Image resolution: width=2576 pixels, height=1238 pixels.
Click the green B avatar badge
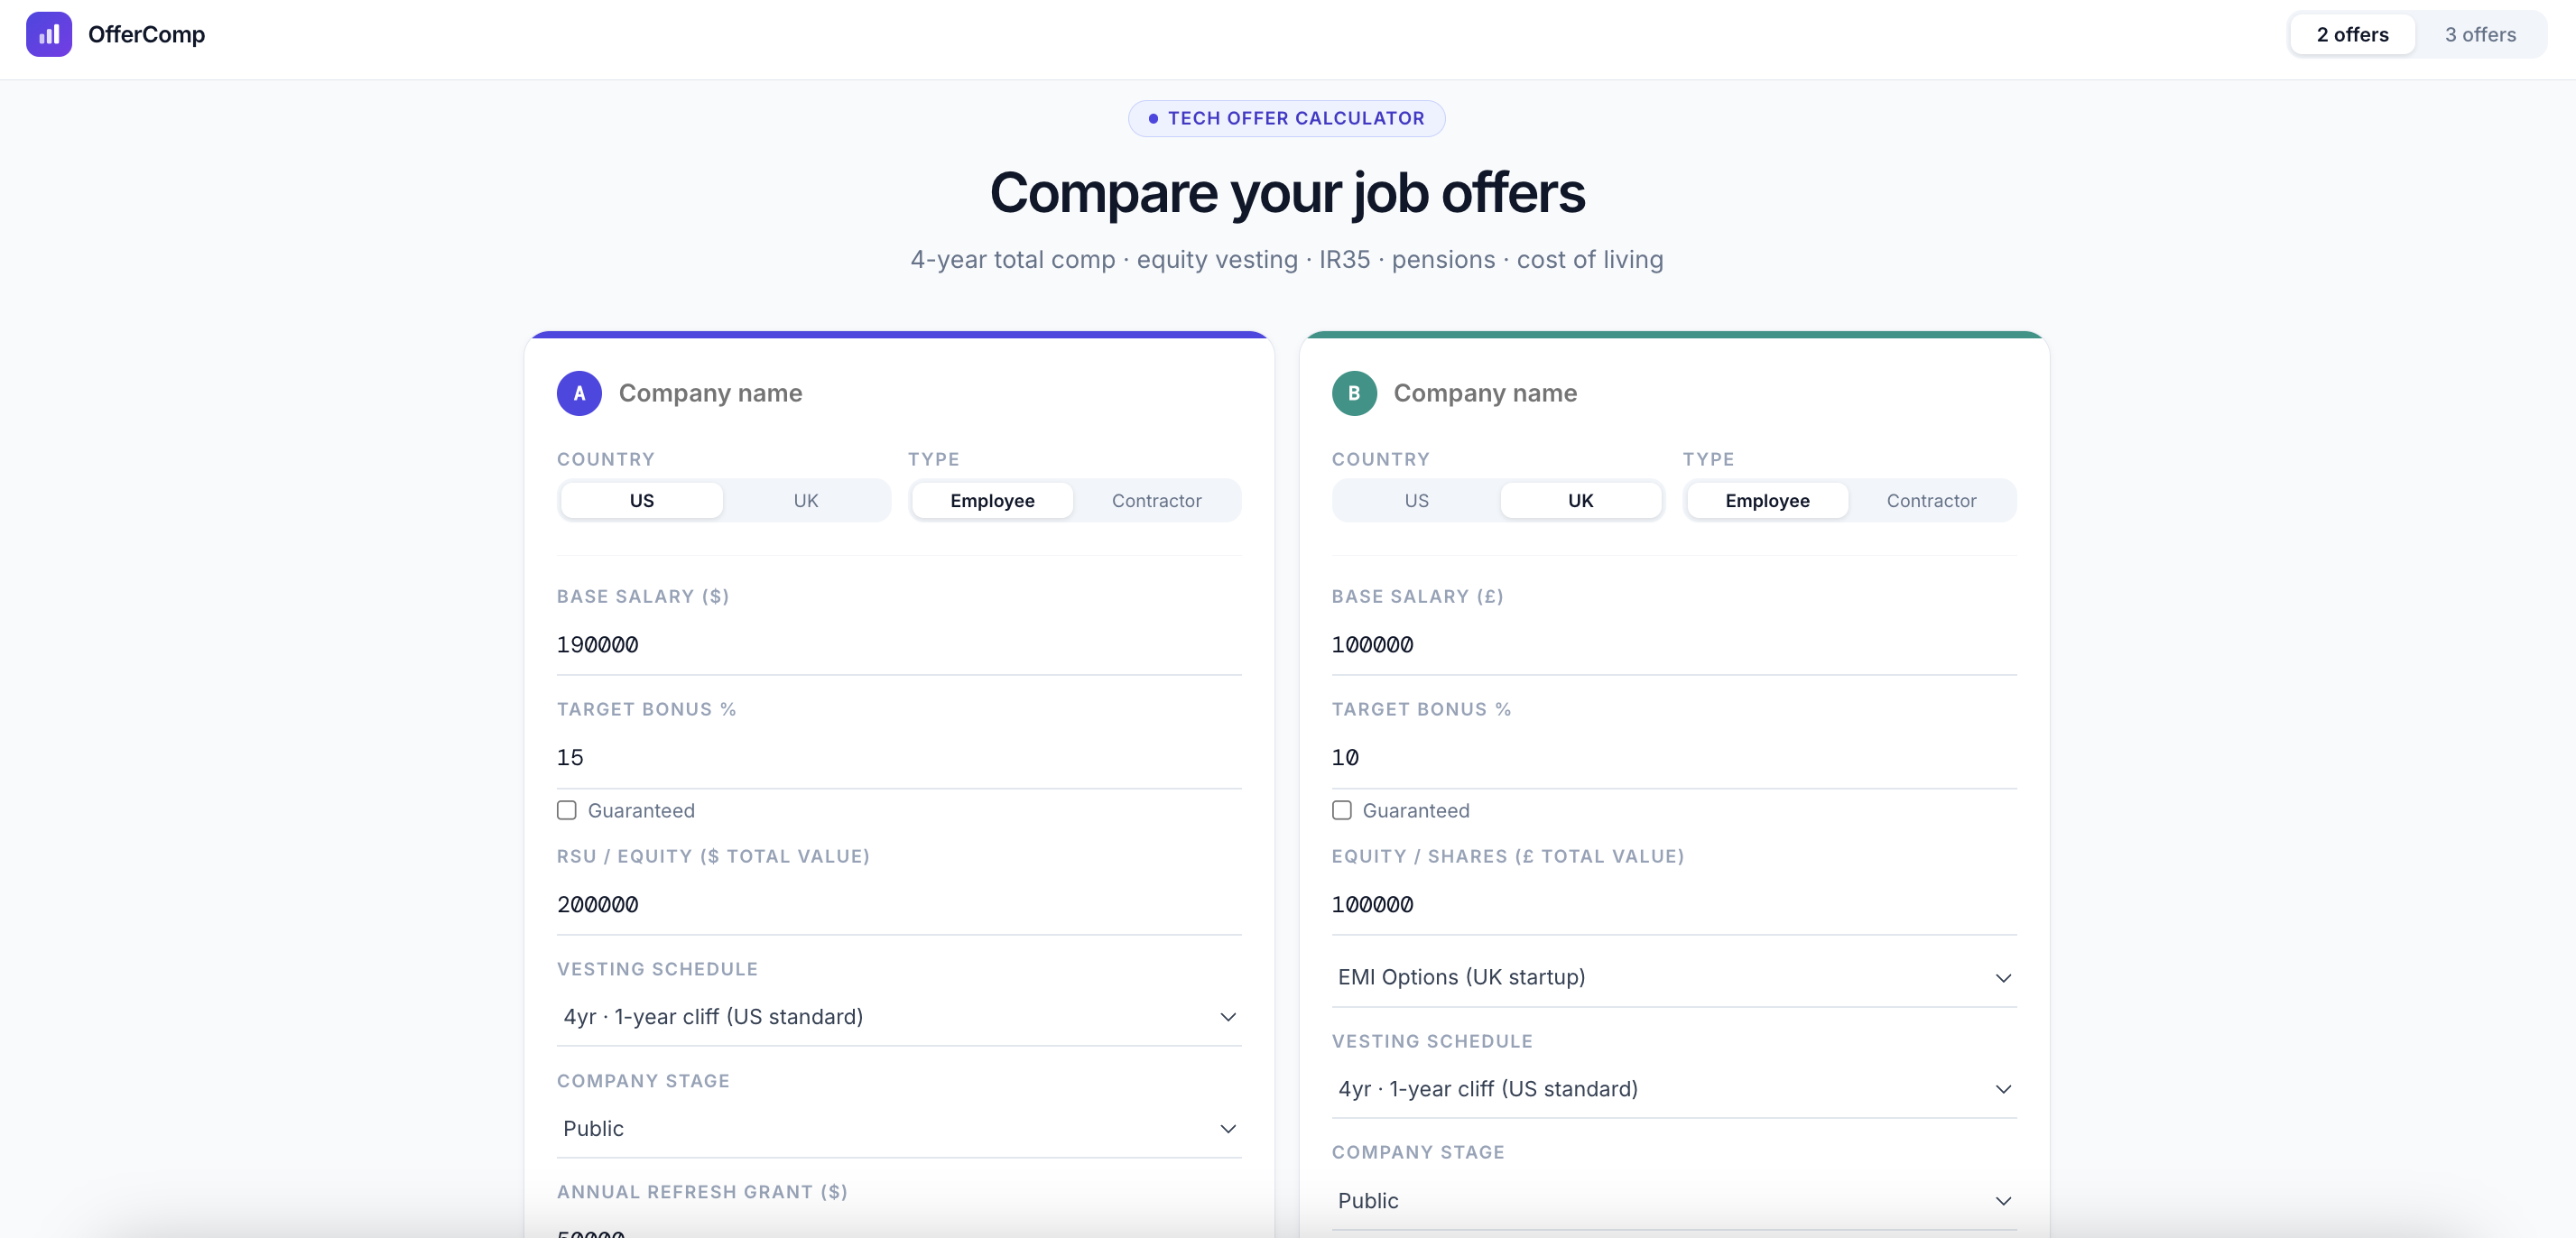[1354, 393]
